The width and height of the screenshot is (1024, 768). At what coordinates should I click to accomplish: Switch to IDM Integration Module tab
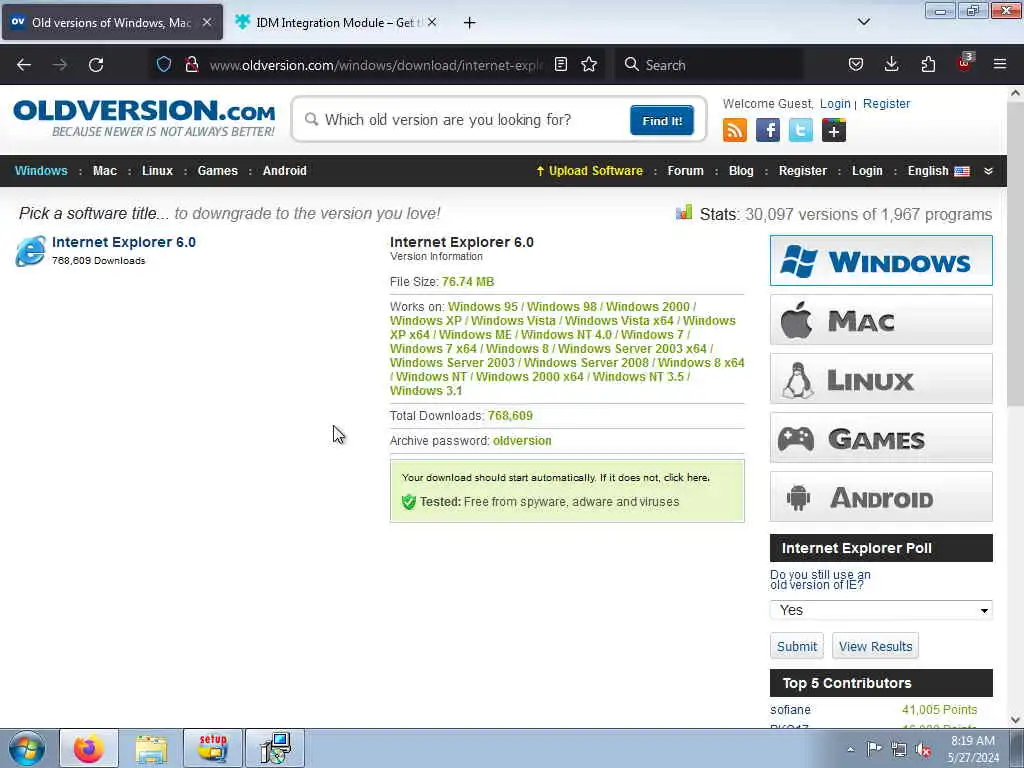(336, 22)
